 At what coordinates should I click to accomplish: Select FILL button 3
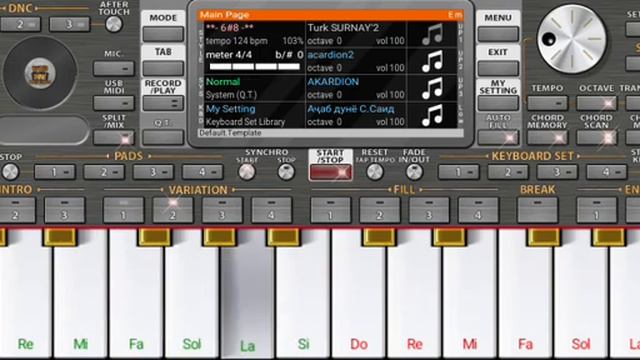click(x=429, y=210)
